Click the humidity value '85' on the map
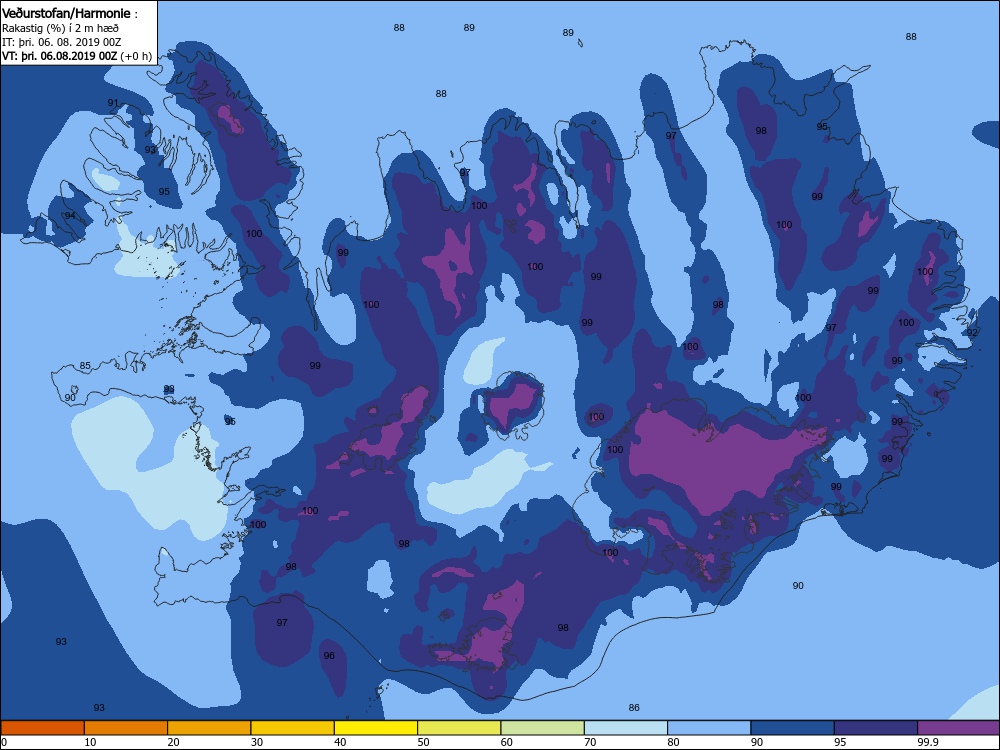Viewport: 1000px width, 750px height. pyautogui.click(x=85, y=366)
